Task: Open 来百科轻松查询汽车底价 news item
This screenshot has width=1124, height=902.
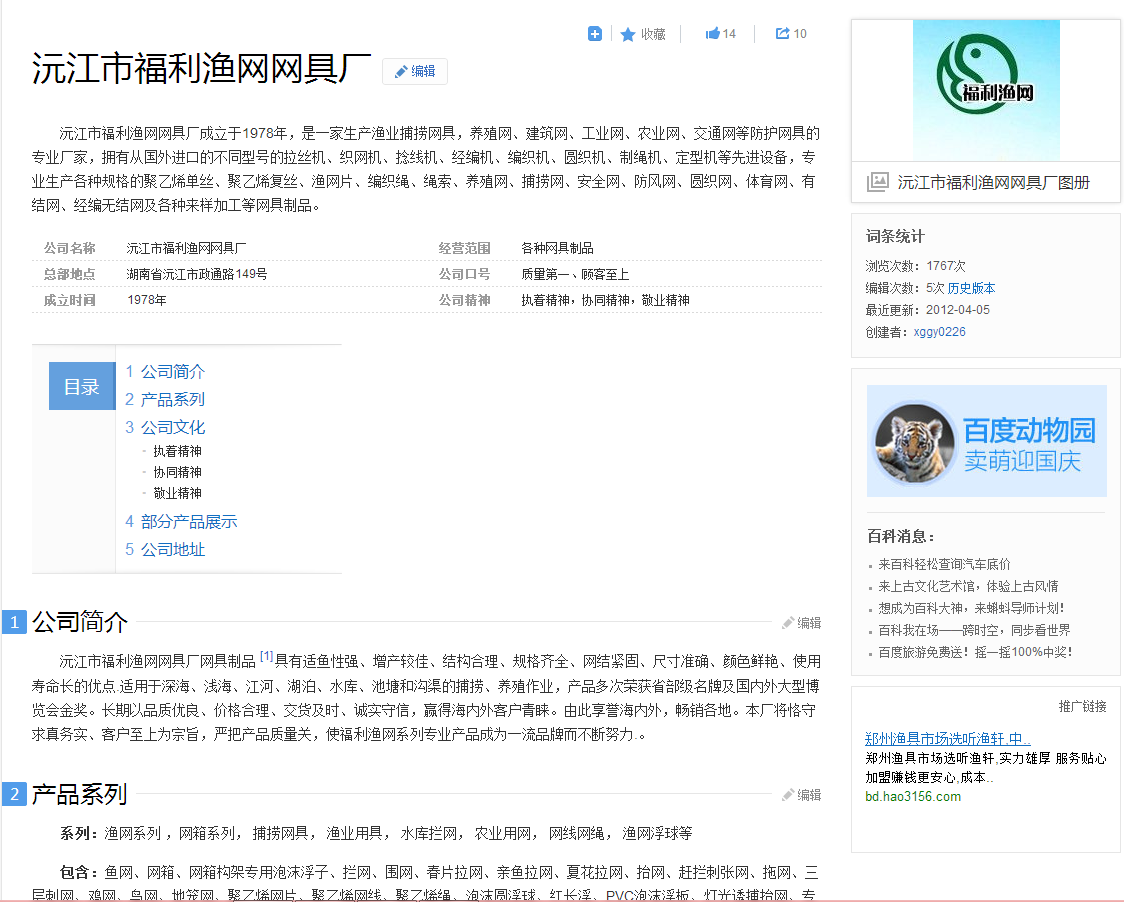Action: pos(944,564)
